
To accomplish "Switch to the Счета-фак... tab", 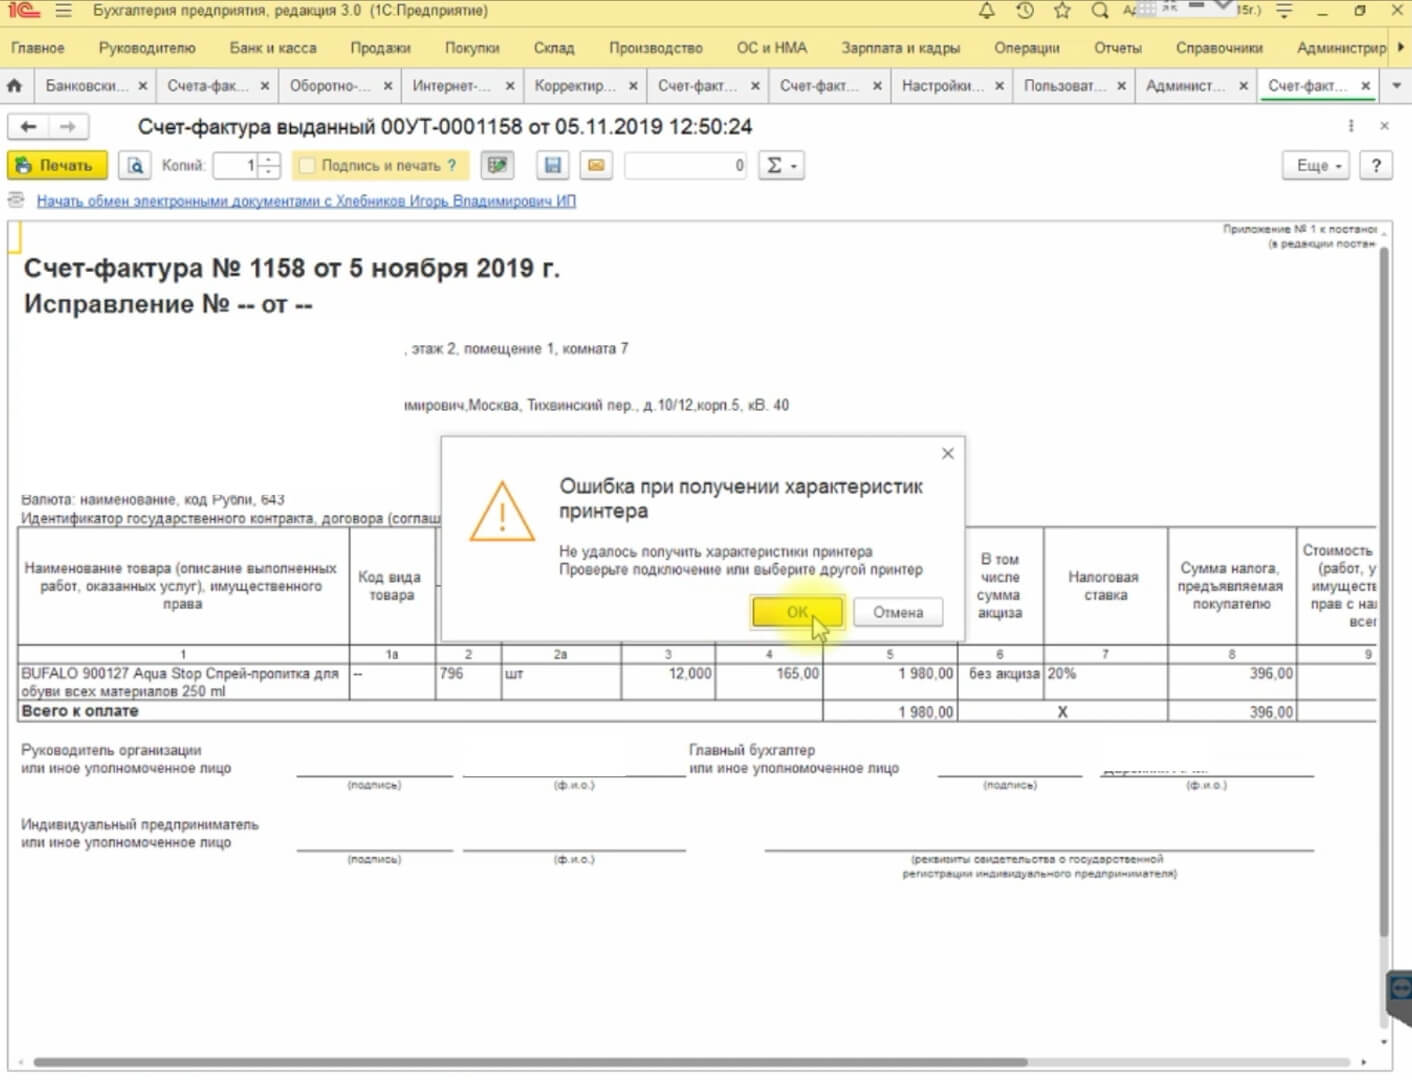I will coord(206,86).
